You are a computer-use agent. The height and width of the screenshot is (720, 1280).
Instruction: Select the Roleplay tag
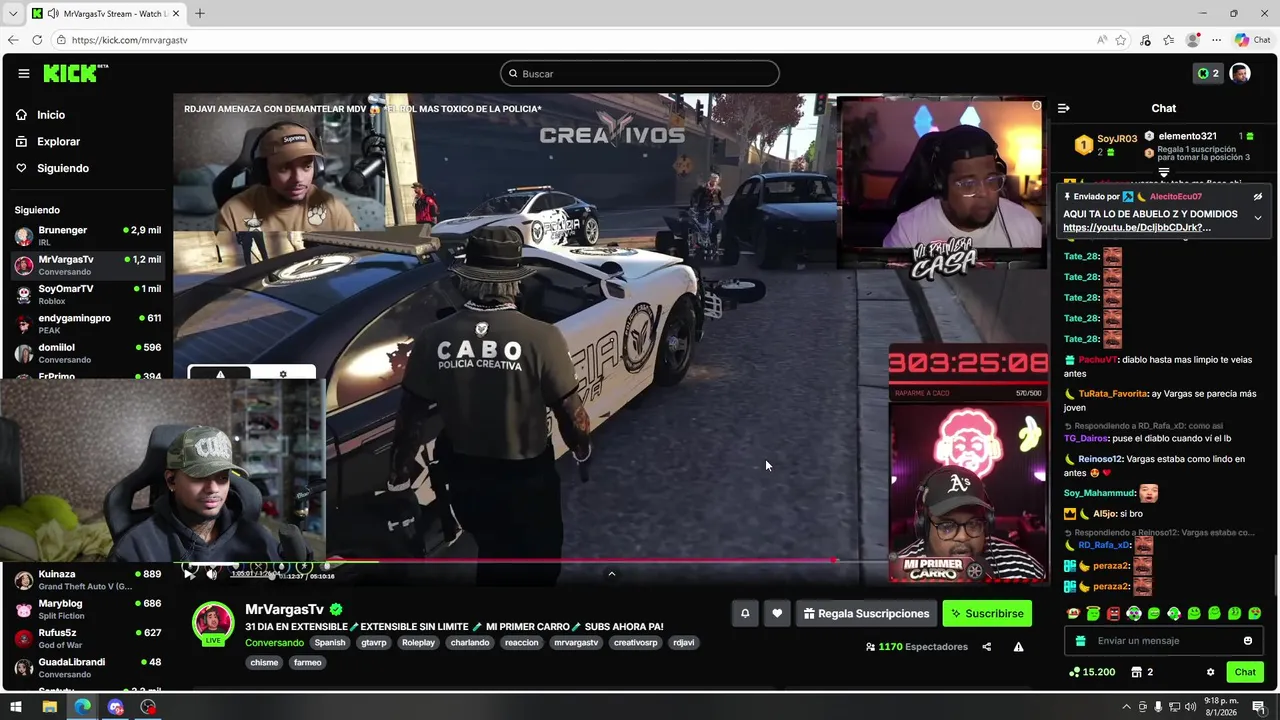[x=418, y=643]
